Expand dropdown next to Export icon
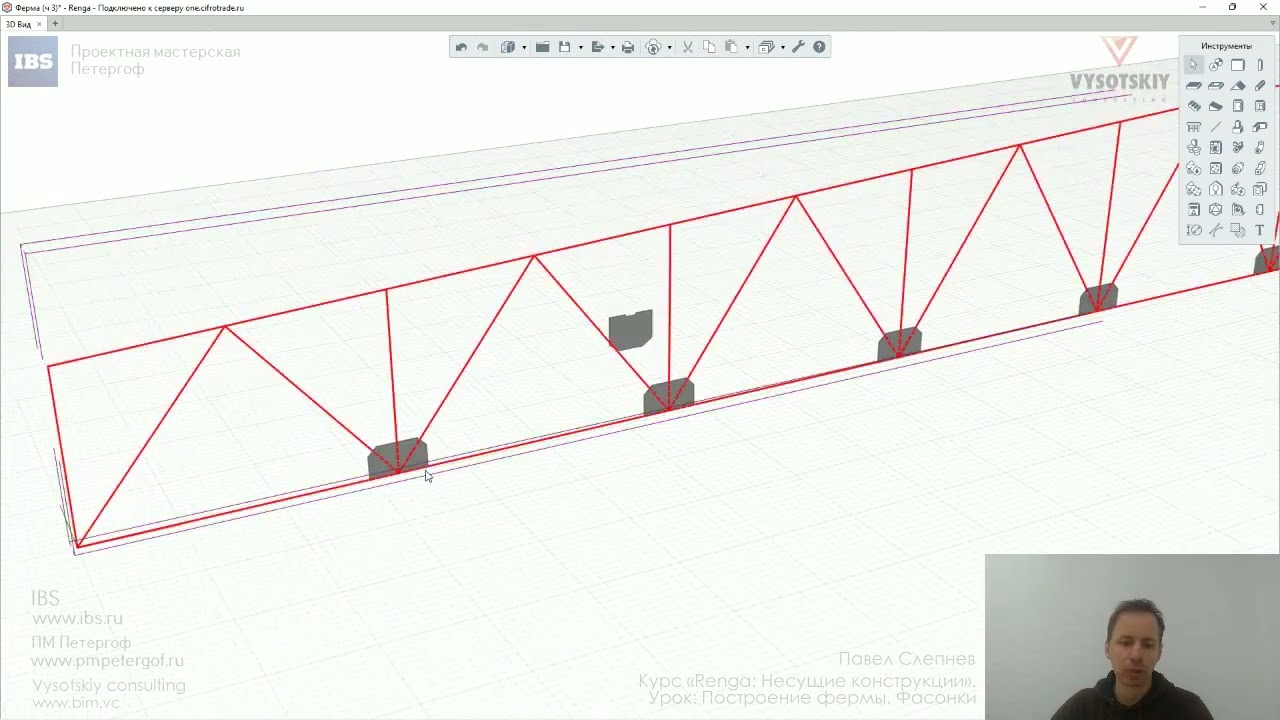1280x720 pixels. [612, 47]
